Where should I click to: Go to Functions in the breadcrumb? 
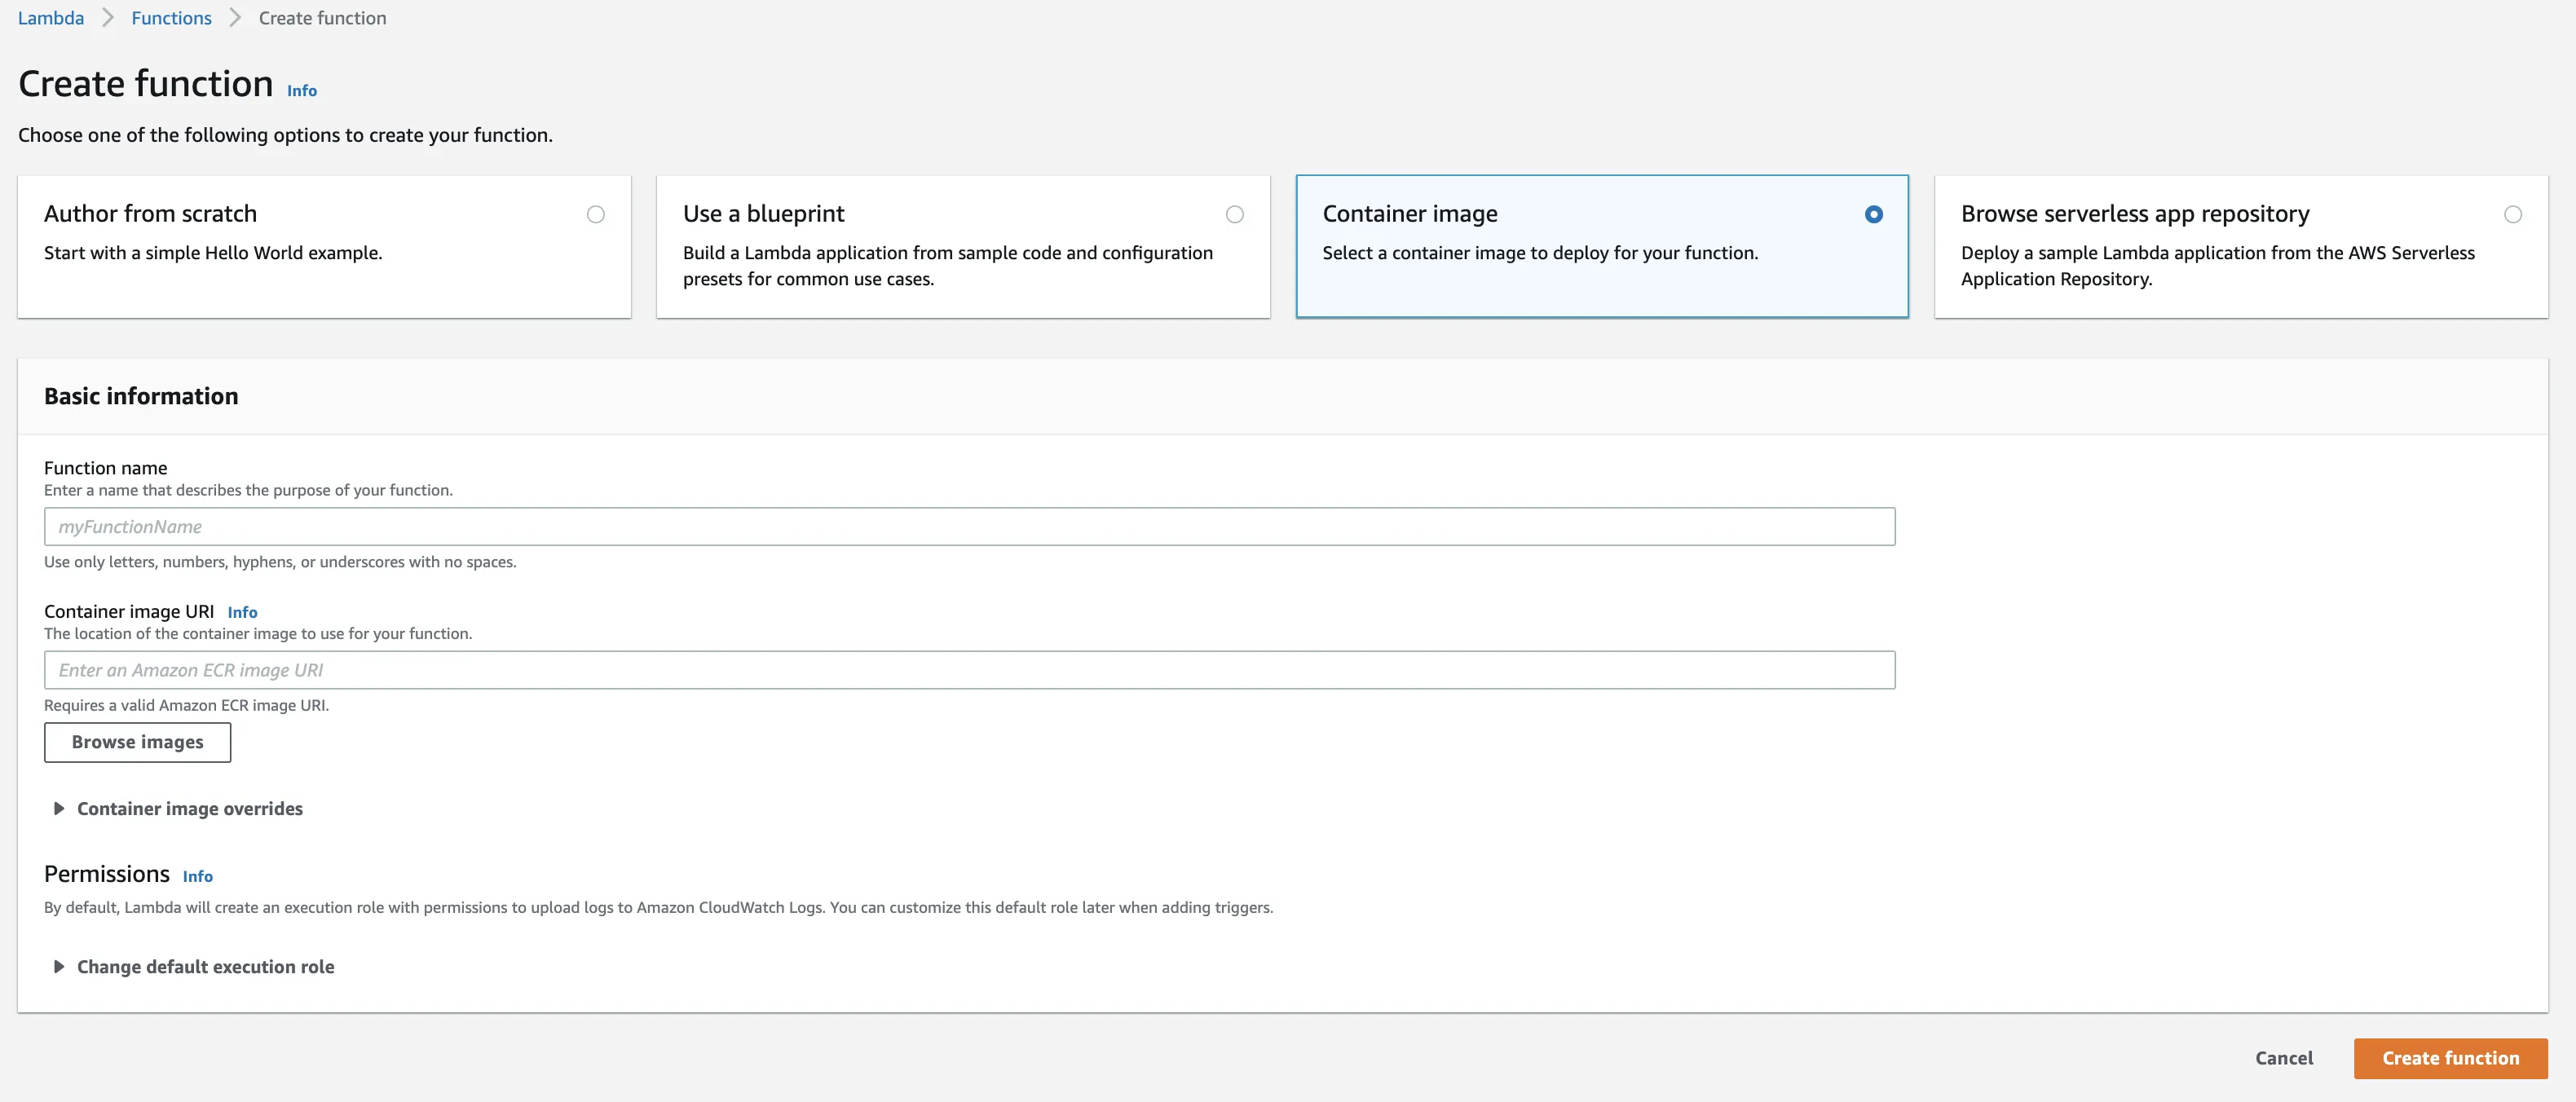pyautogui.click(x=171, y=18)
